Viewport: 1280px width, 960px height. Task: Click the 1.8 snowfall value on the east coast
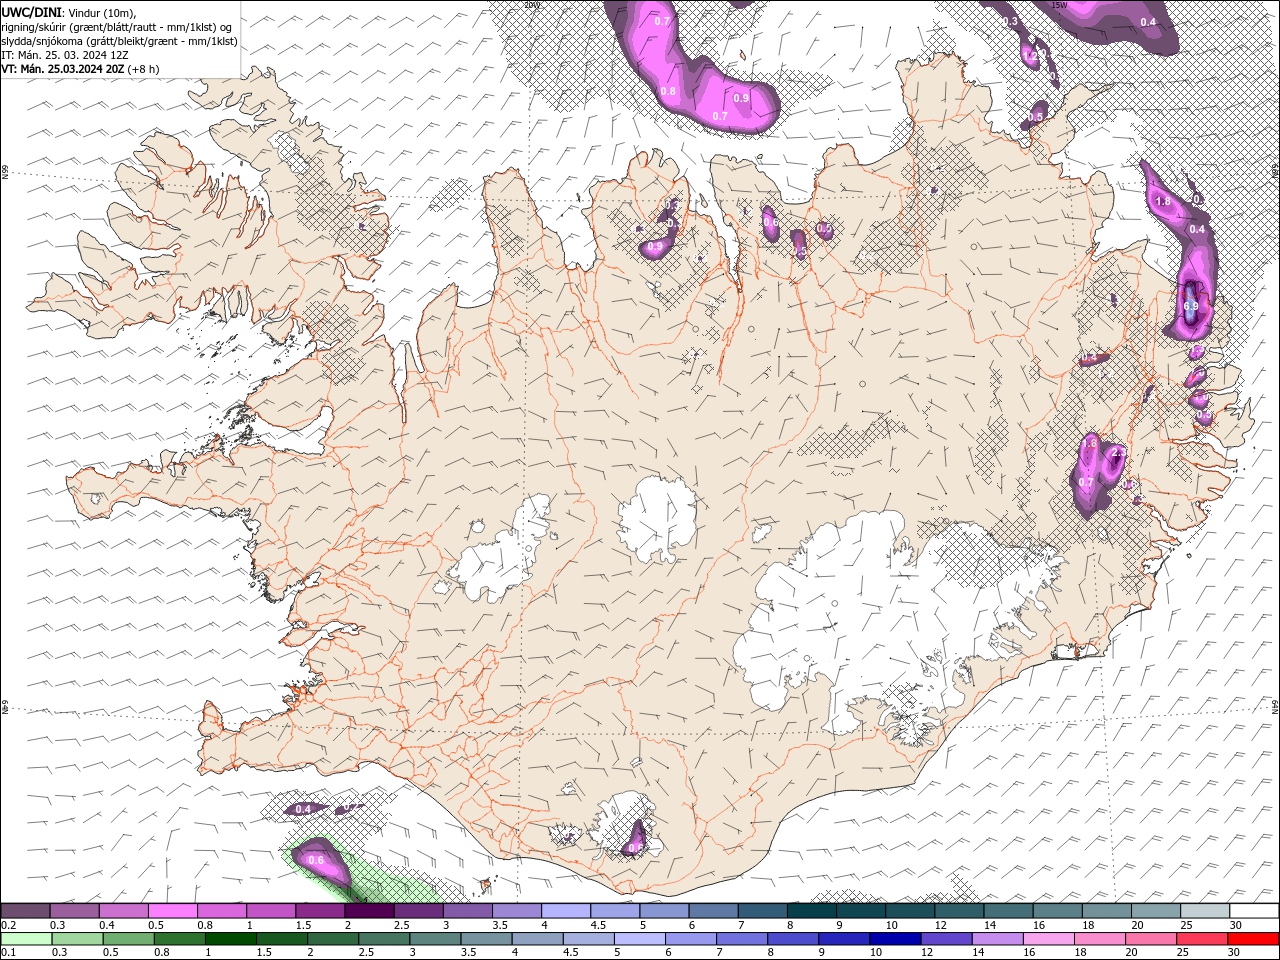tap(1163, 201)
